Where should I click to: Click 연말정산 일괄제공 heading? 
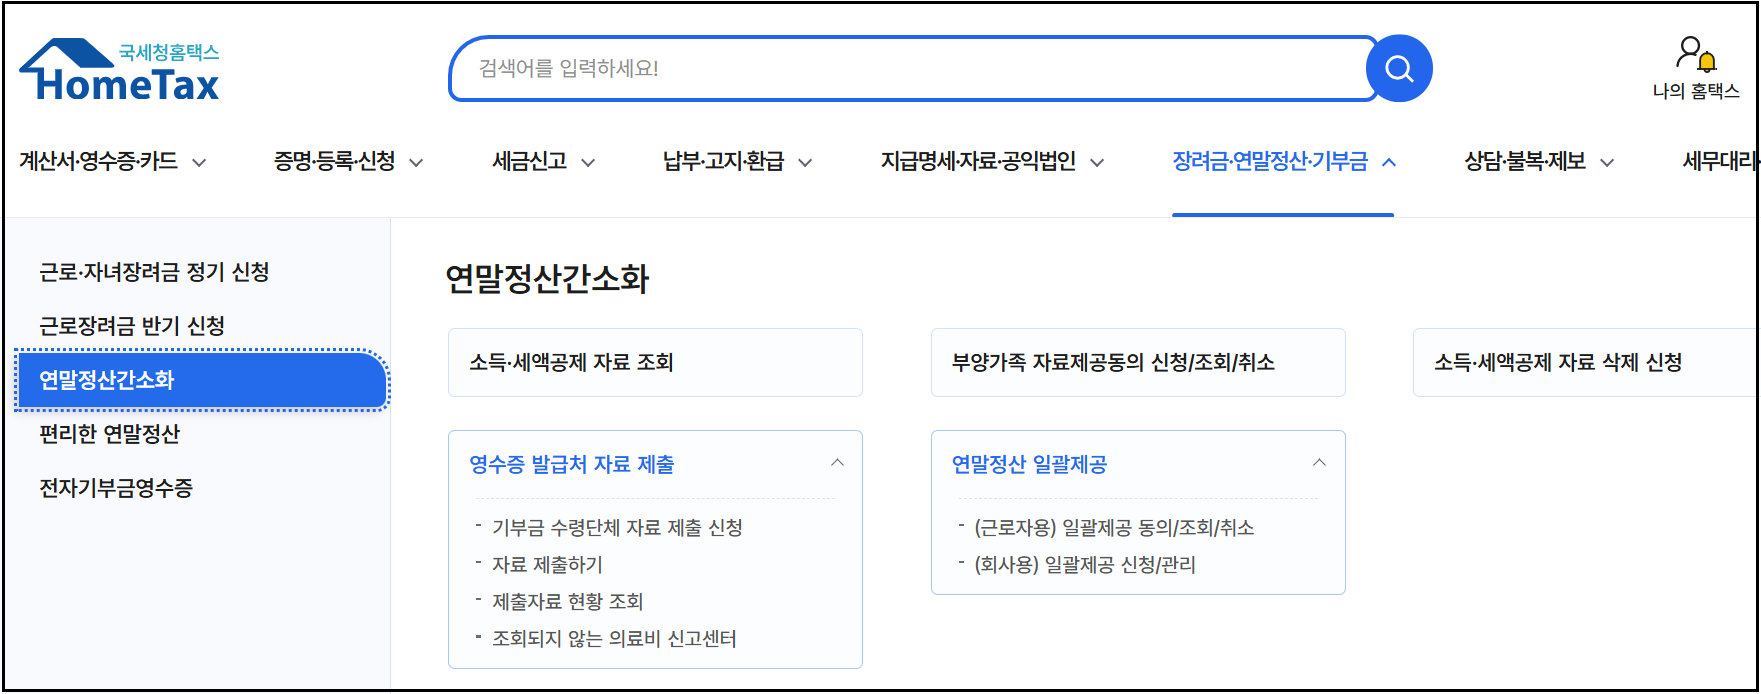[x=1029, y=464]
